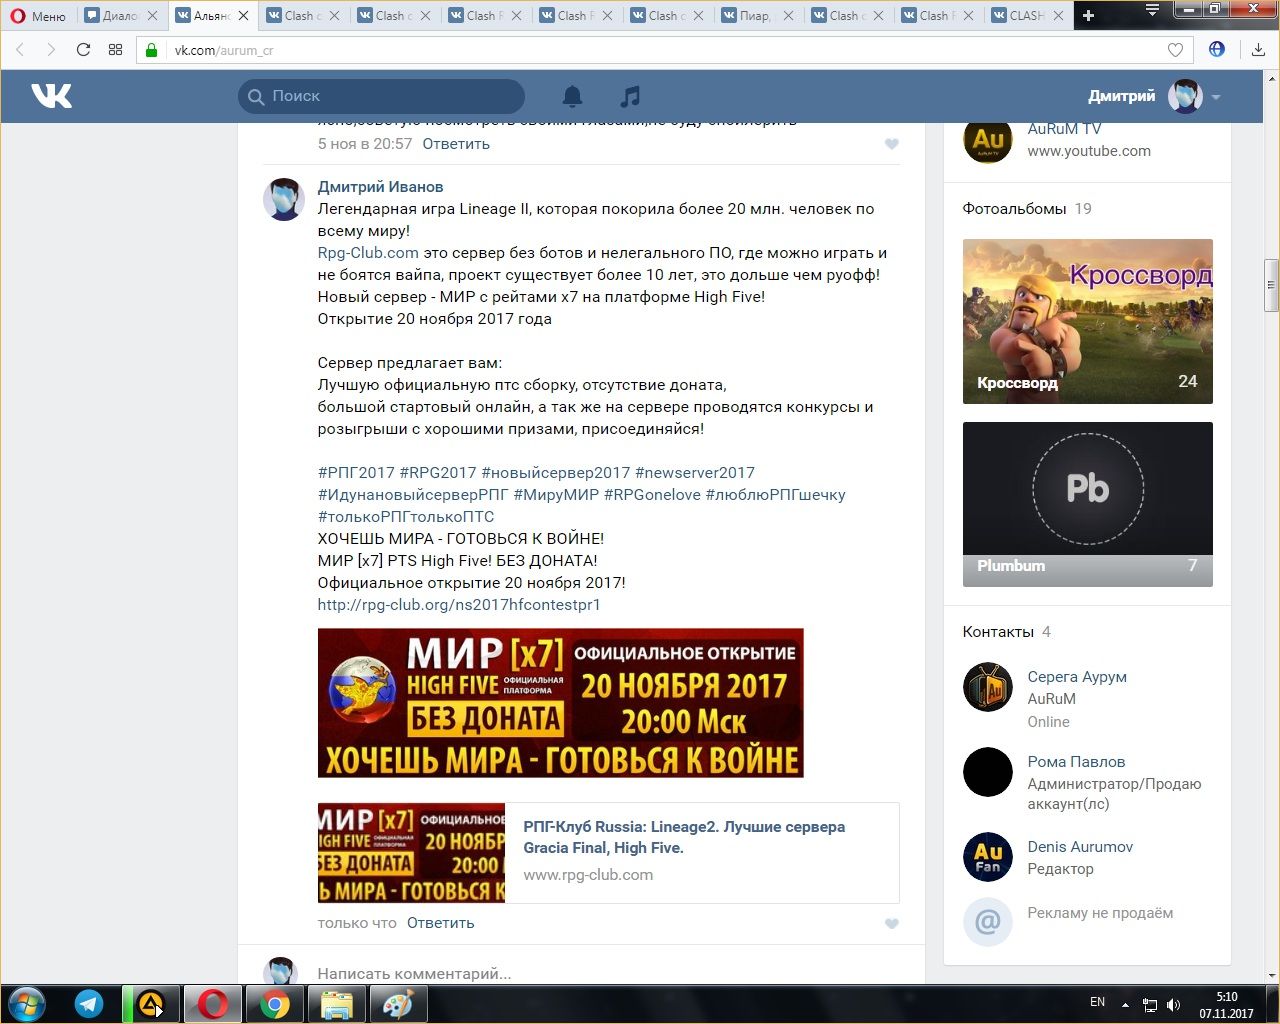Open Windows Start button
Screen dimensions: 1280x1024
(27, 1004)
